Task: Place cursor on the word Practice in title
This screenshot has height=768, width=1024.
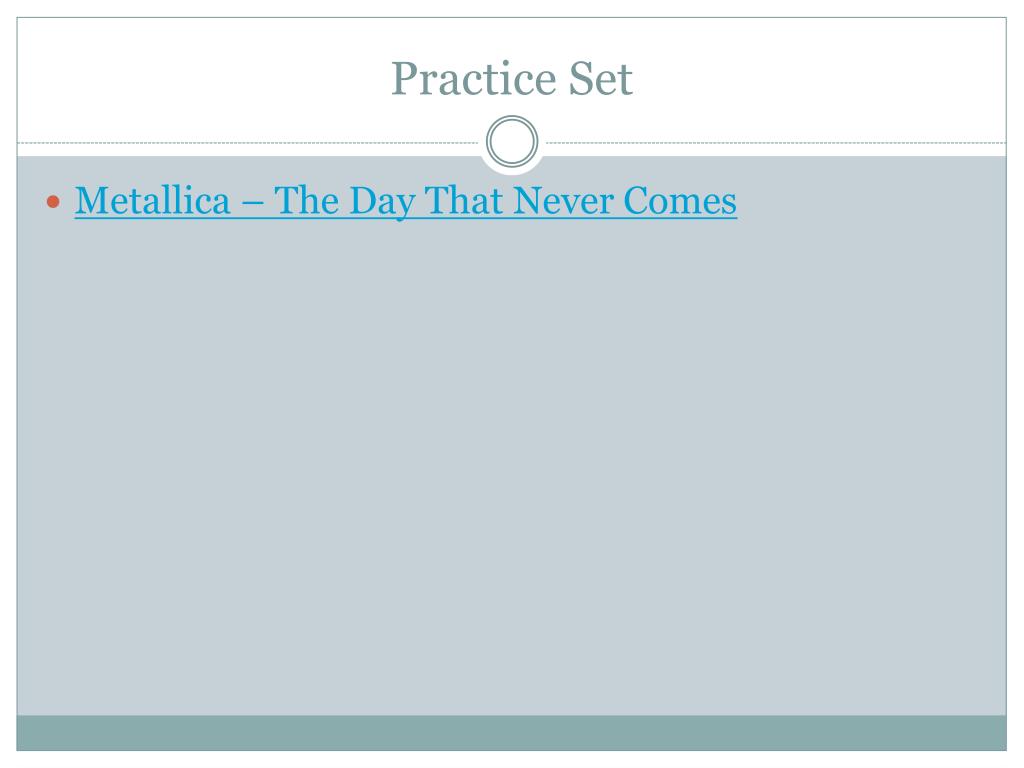Action: [473, 78]
